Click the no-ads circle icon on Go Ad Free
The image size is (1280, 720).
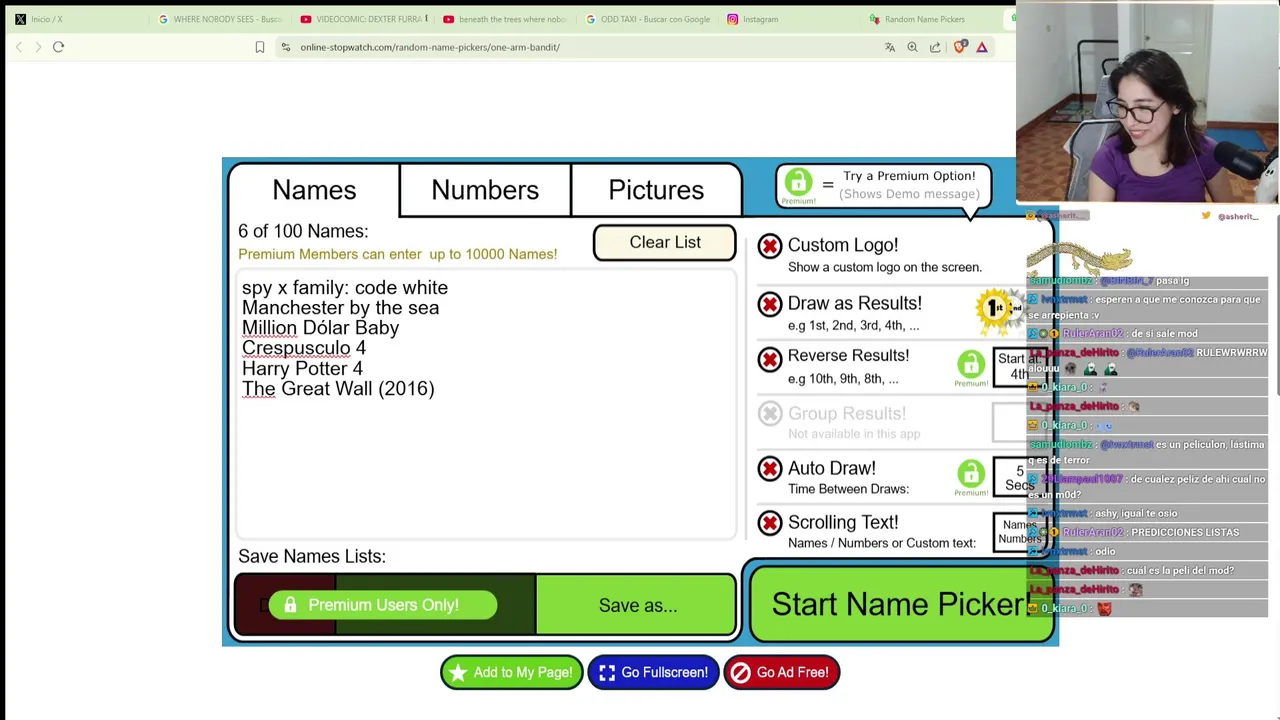point(740,673)
